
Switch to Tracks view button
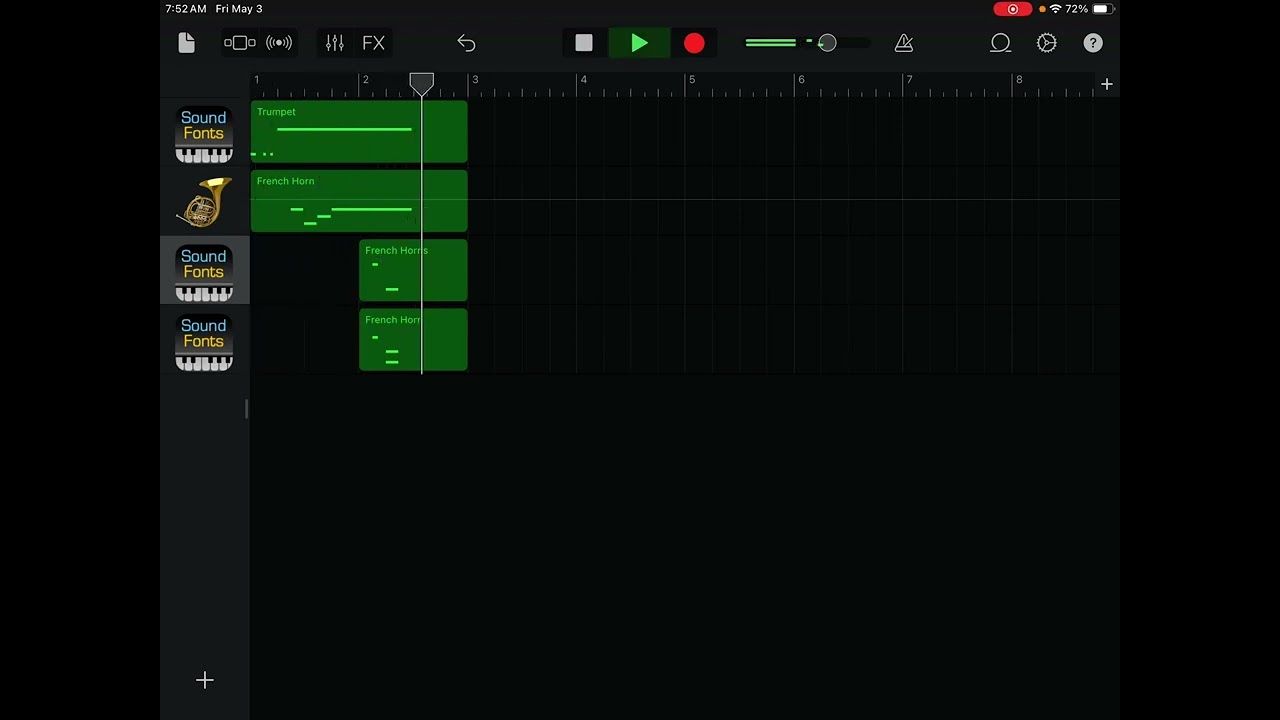[240, 43]
